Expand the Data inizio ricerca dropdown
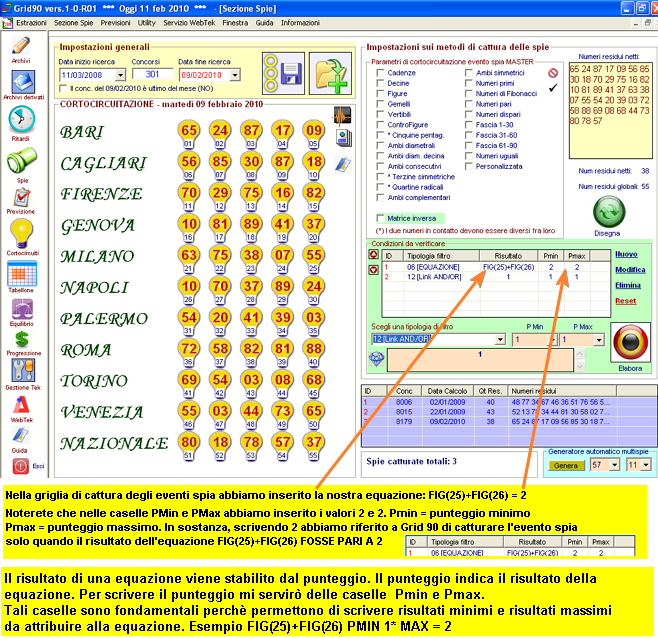658x637 pixels. pyautogui.click(x=120, y=75)
